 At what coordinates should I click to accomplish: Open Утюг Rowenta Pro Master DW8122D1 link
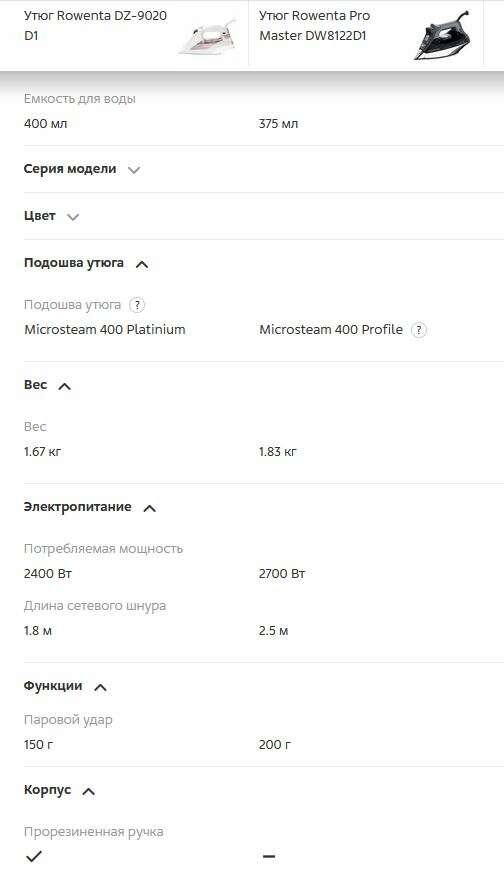[x=314, y=26]
